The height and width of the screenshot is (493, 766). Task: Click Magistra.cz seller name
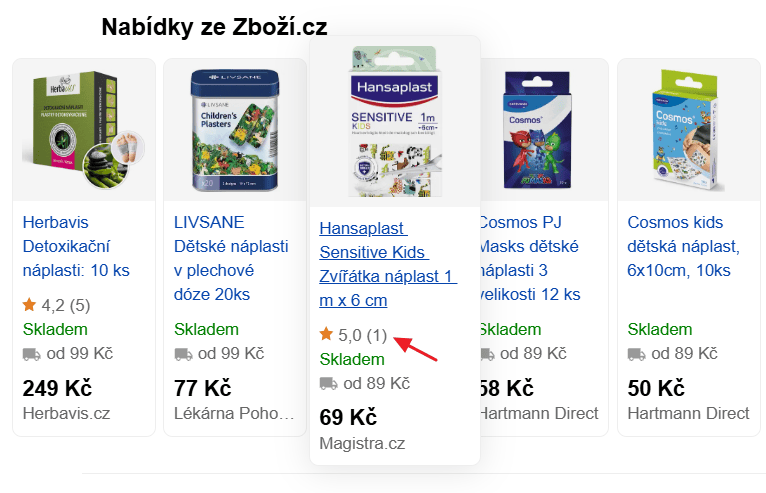click(x=362, y=443)
